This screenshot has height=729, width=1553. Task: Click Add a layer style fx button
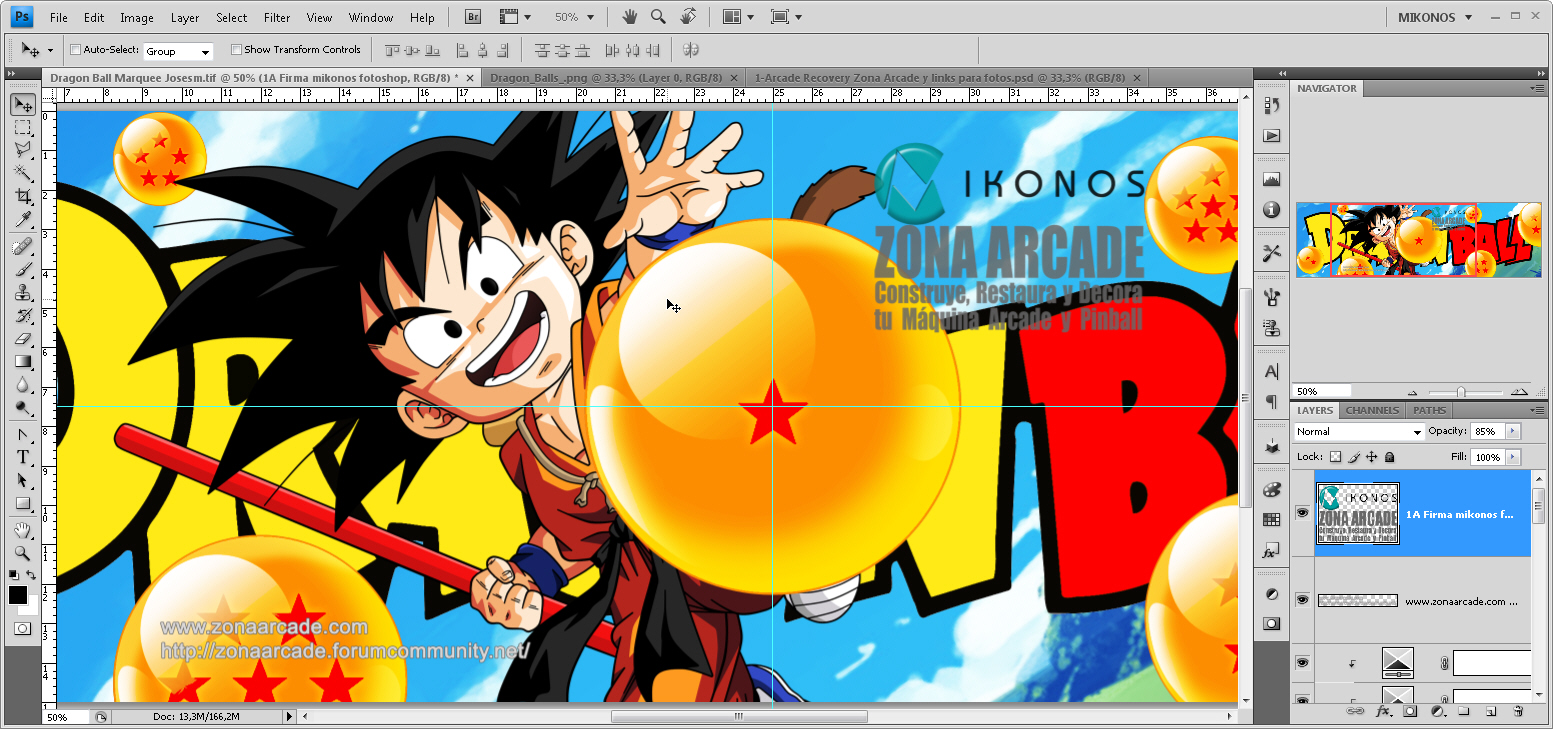click(x=1384, y=711)
